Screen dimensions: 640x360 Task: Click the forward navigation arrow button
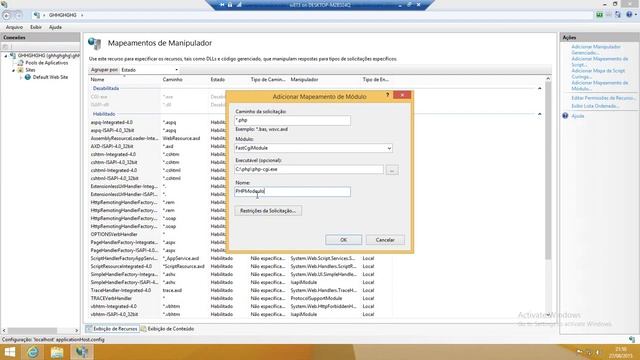[18, 15]
